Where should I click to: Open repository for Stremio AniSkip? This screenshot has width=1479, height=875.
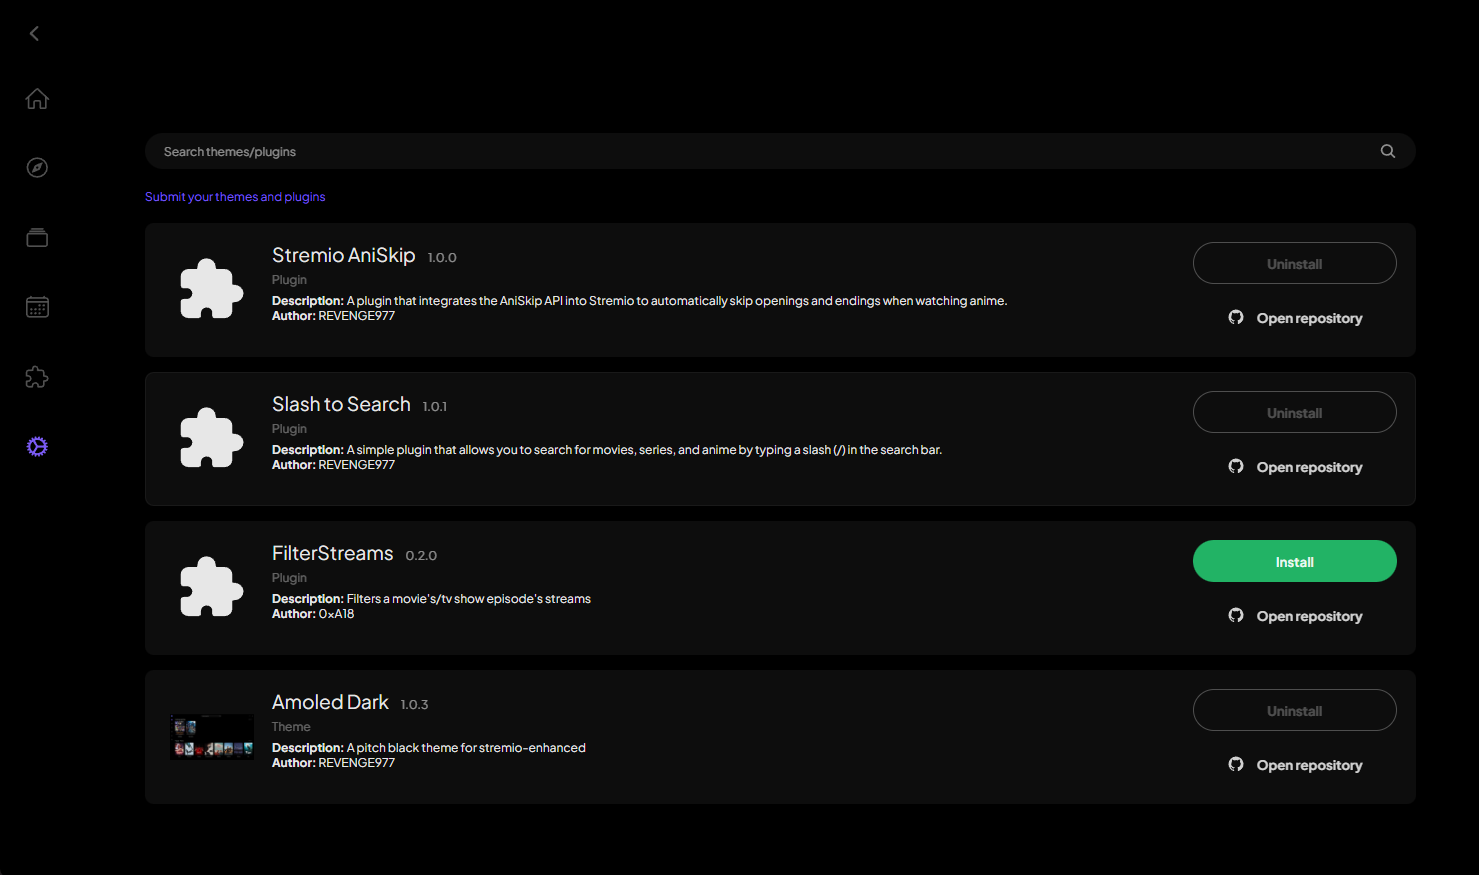pyautogui.click(x=1295, y=318)
